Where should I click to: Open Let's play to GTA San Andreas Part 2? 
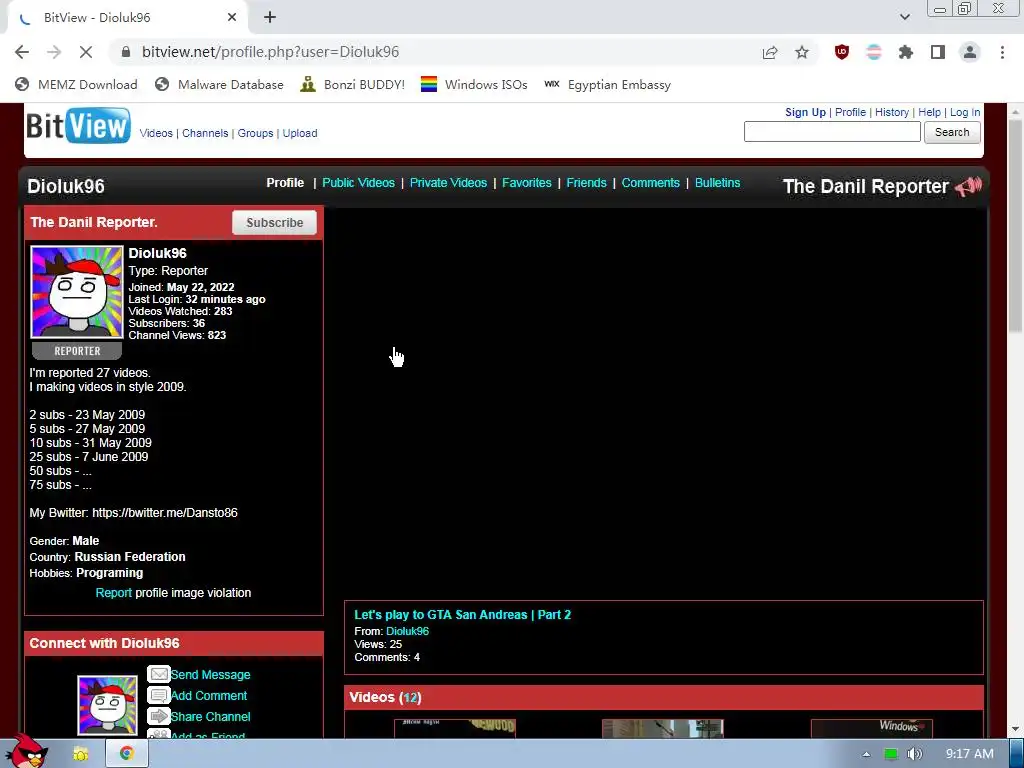pos(462,615)
